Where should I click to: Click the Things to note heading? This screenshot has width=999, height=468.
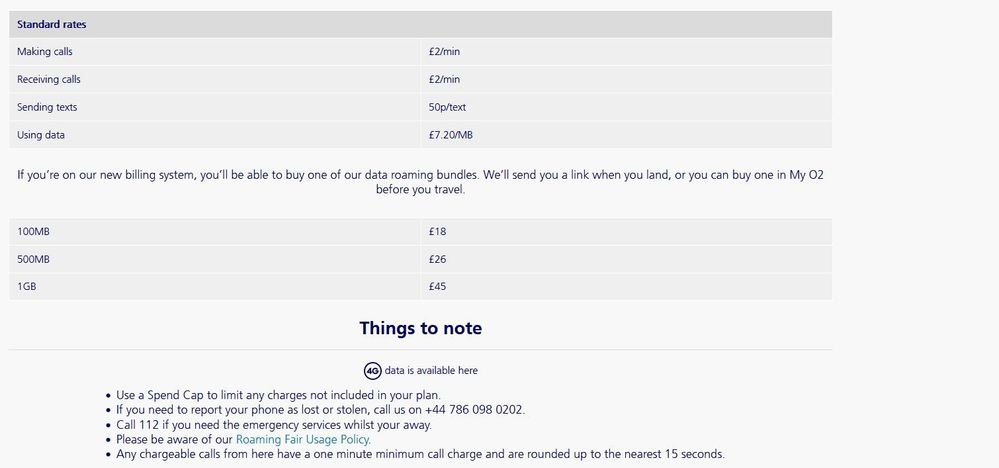[x=420, y=328]
